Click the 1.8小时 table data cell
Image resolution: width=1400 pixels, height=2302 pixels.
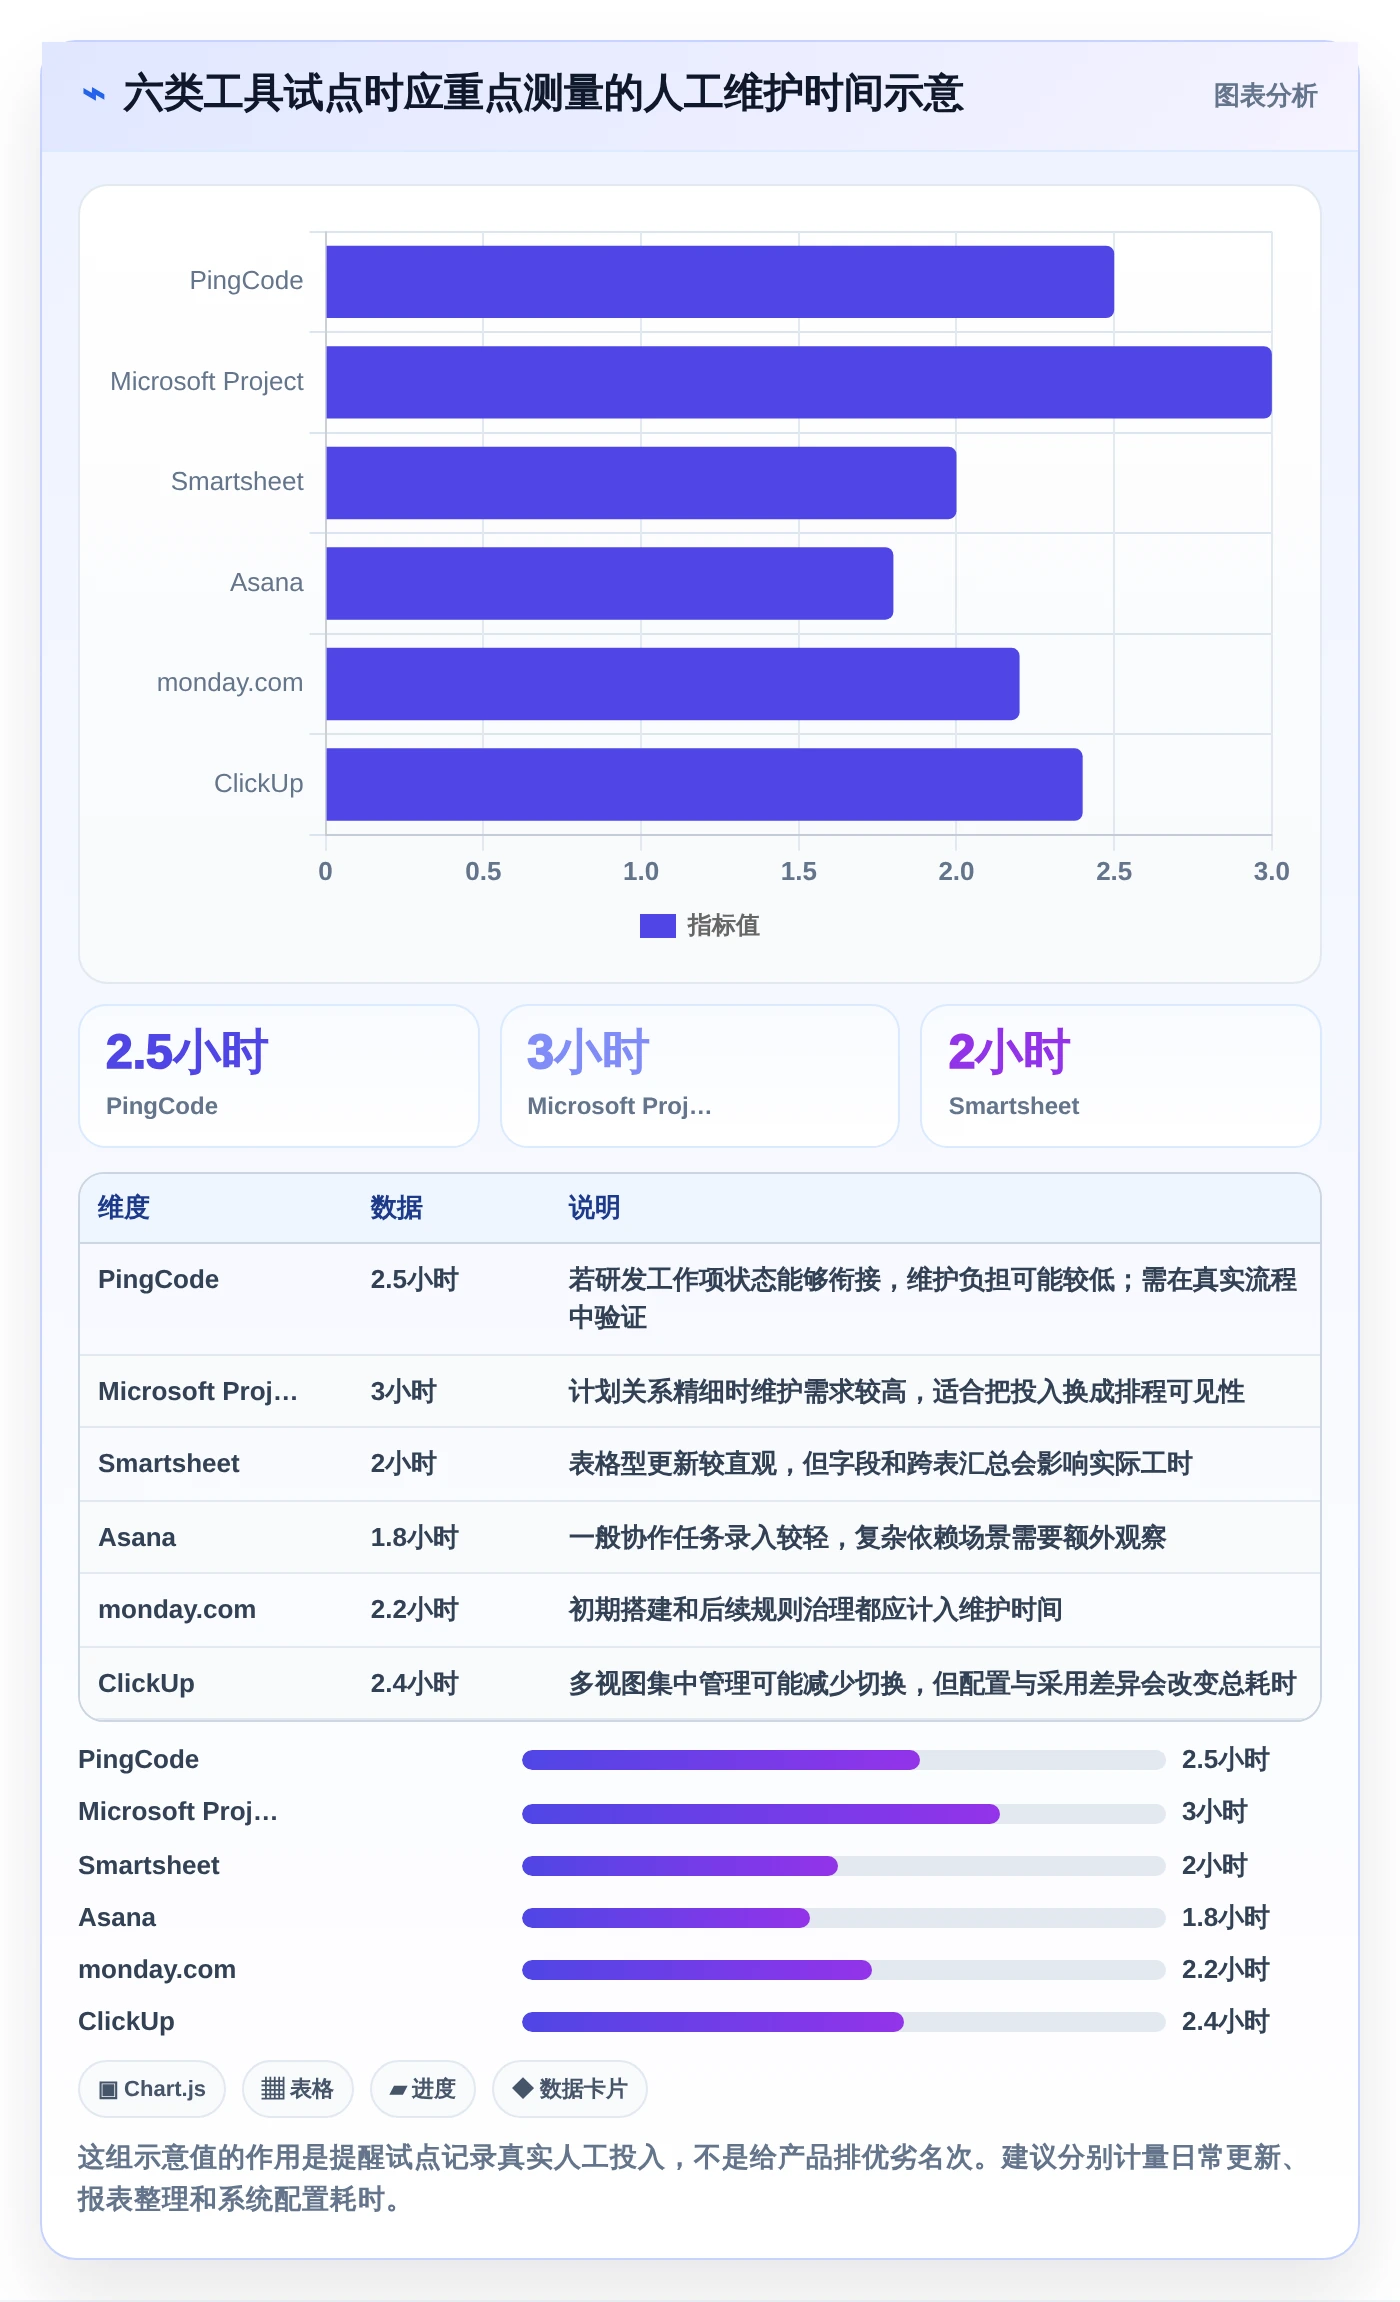pos(414,1538)
